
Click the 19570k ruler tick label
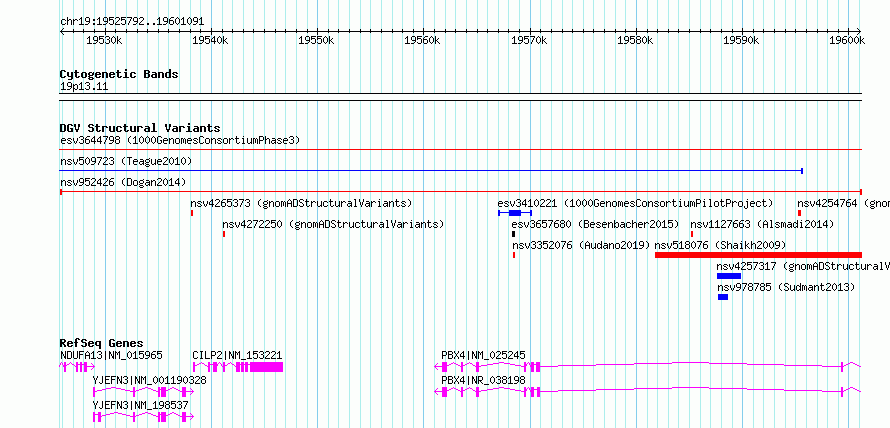click(x=528, y=41)
